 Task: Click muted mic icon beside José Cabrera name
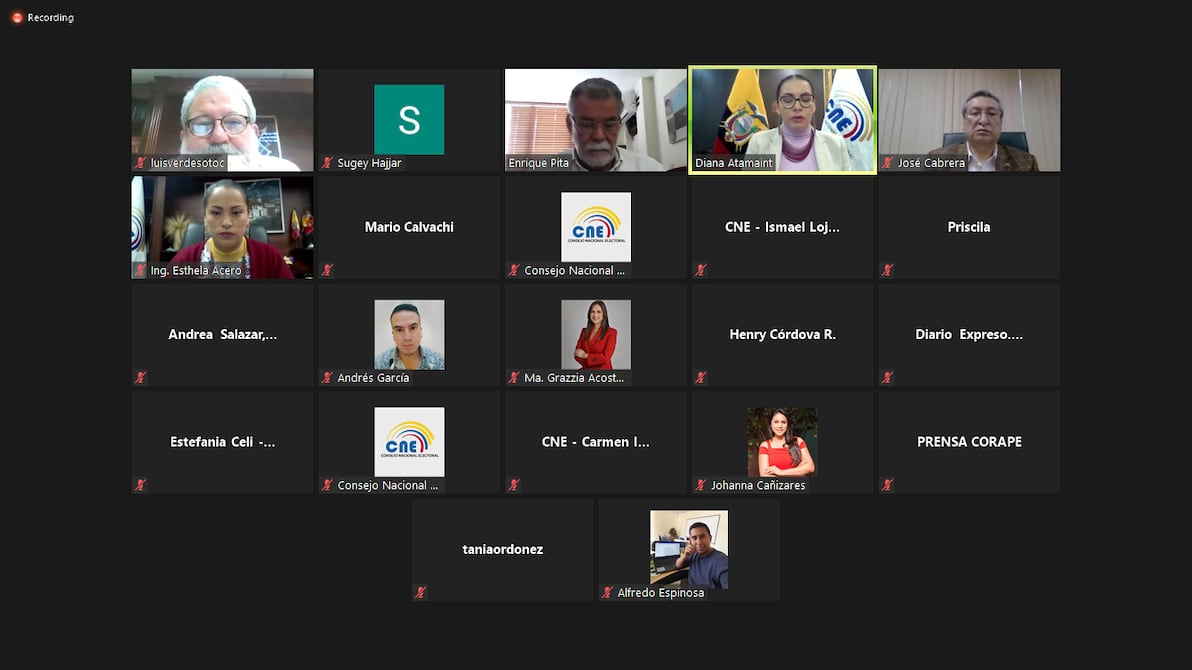coord(888,163)
